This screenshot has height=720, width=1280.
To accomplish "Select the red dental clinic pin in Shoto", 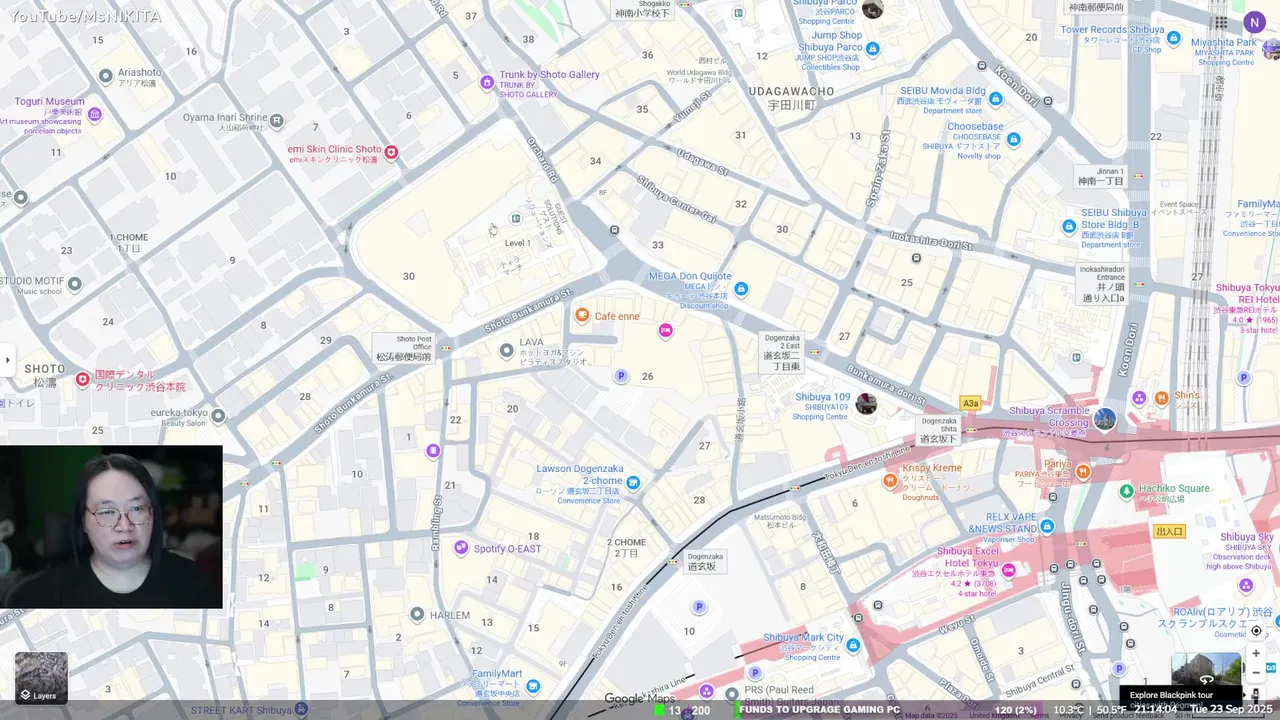I will (x=83, y=380).
